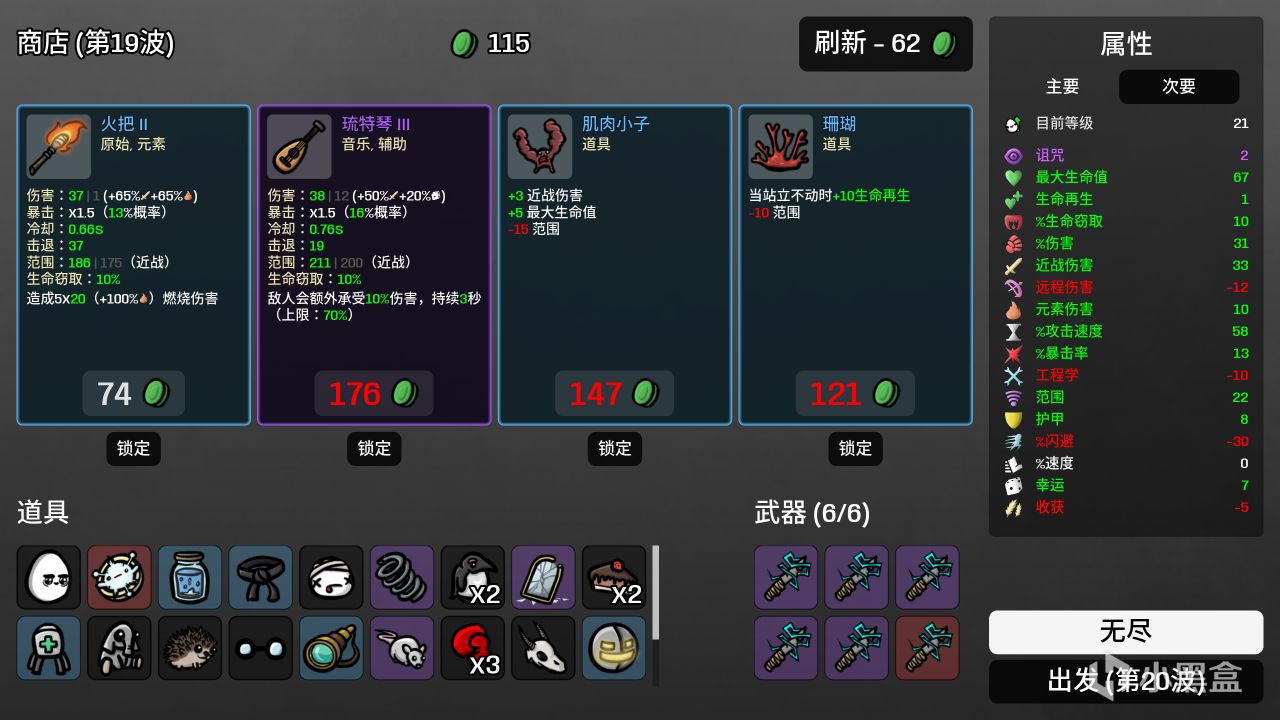Buy 火把 II for 74

tap(134, 394)
